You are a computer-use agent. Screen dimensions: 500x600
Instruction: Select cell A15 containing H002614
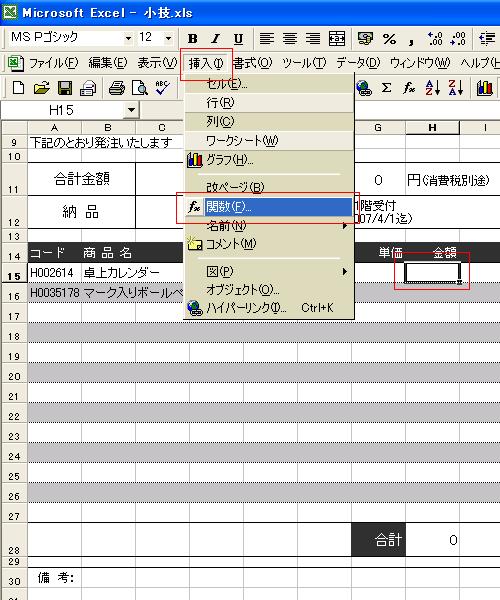(x=54, y=272)
